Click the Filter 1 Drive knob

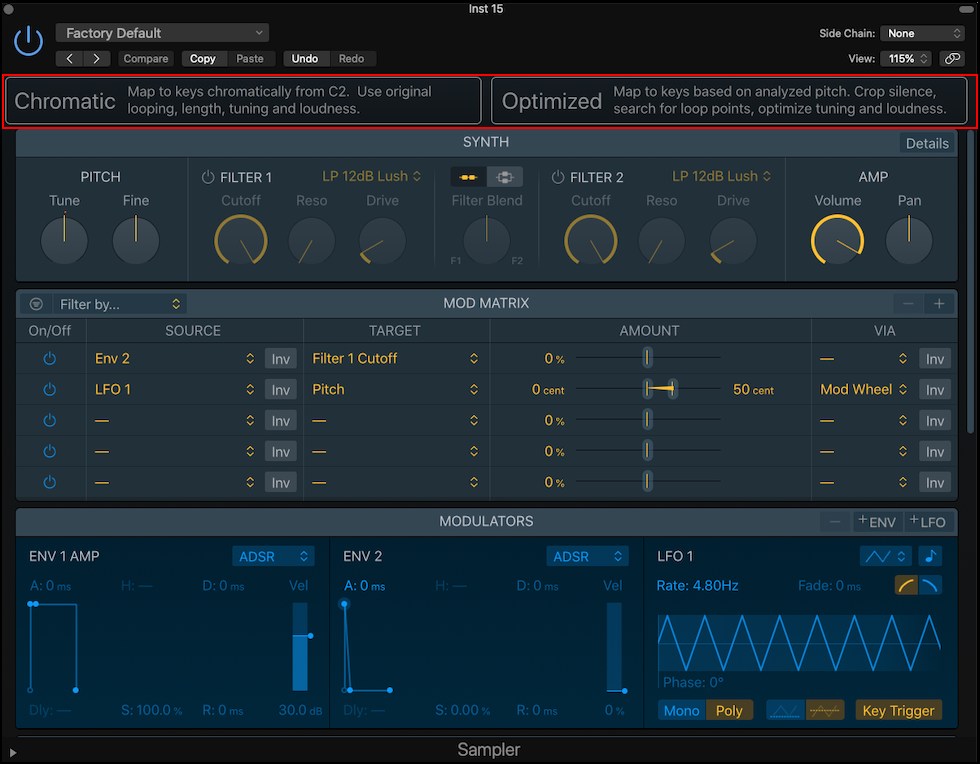(x=382, y=241)
